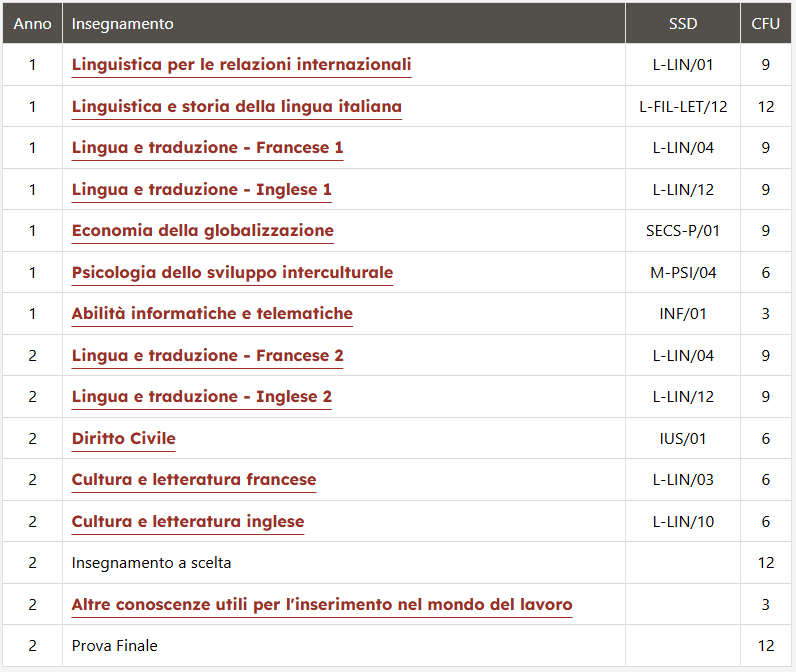The height and width of the screenshot is (672, 796).
Task: Open Abilità informatiche e telematiche course
Action: pos(212,314)
